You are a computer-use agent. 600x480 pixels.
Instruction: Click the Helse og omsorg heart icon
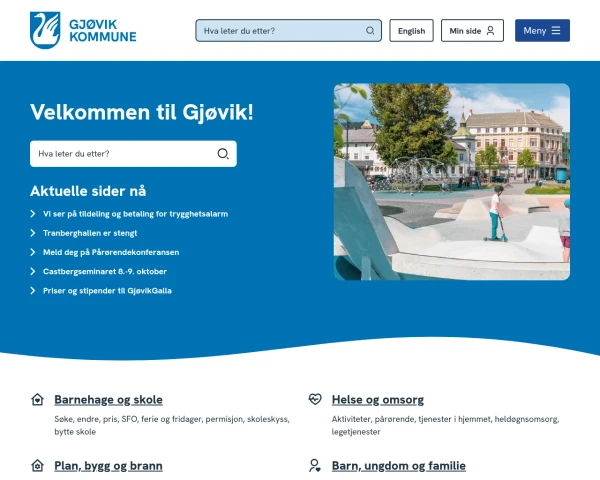pos(315,399)
